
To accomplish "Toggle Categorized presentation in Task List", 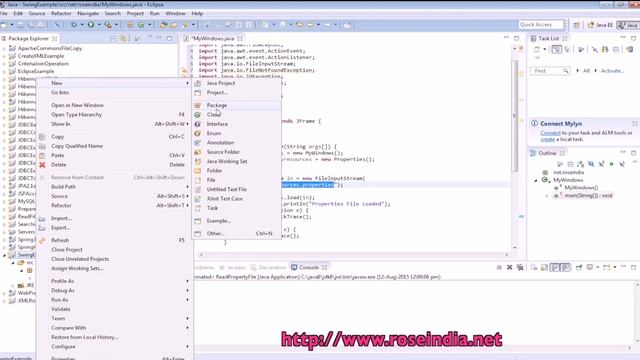I will (556, 49).
